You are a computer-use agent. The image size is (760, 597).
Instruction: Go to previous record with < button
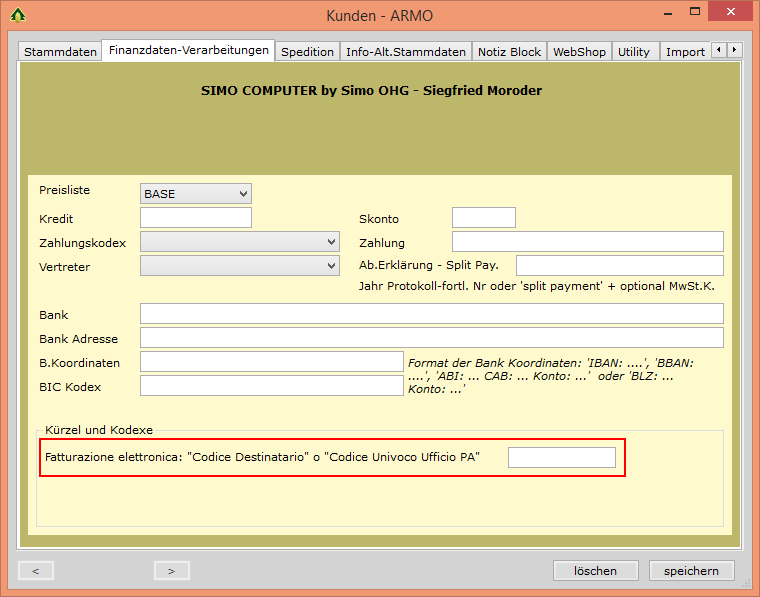click(36, 570)
